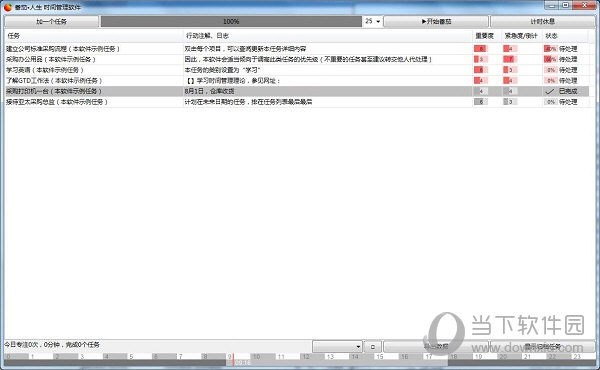
Task: Click 待处理 status of 学习英语 row
Action: point(568,70)
